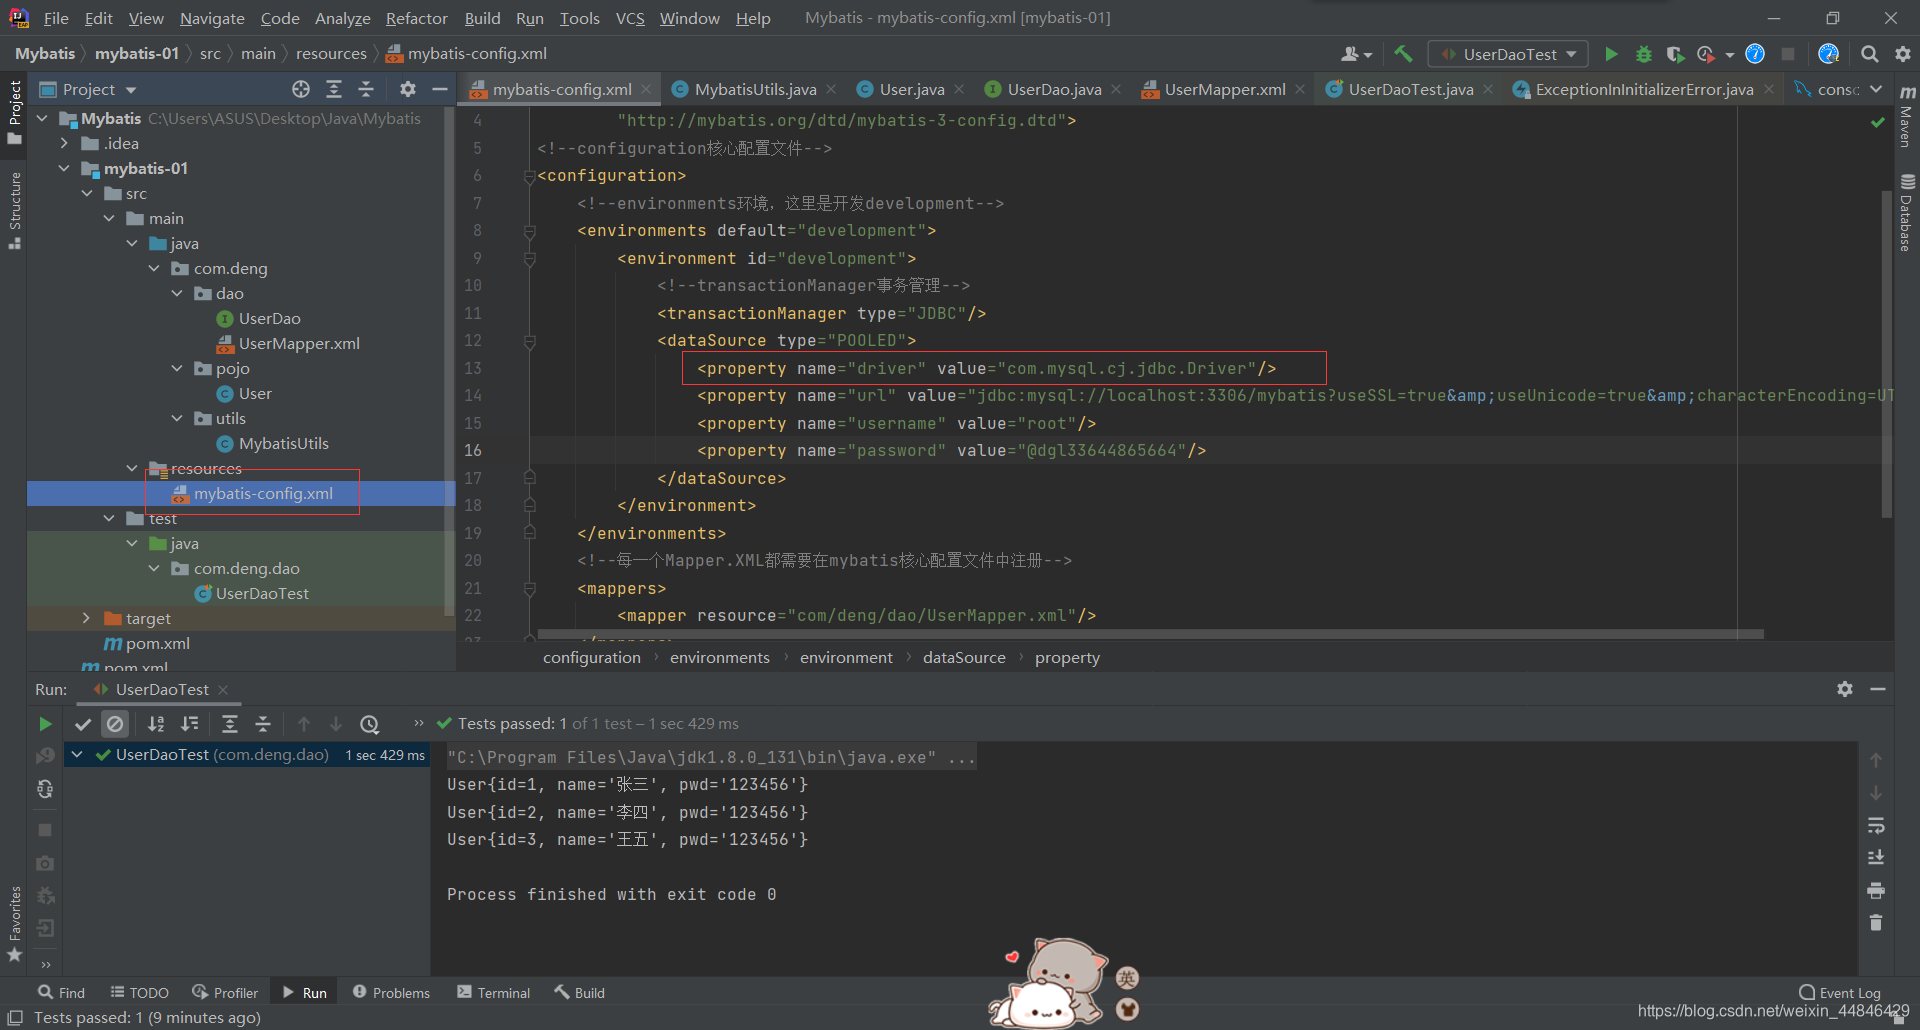Print the Run console output

click(1876, 890)
